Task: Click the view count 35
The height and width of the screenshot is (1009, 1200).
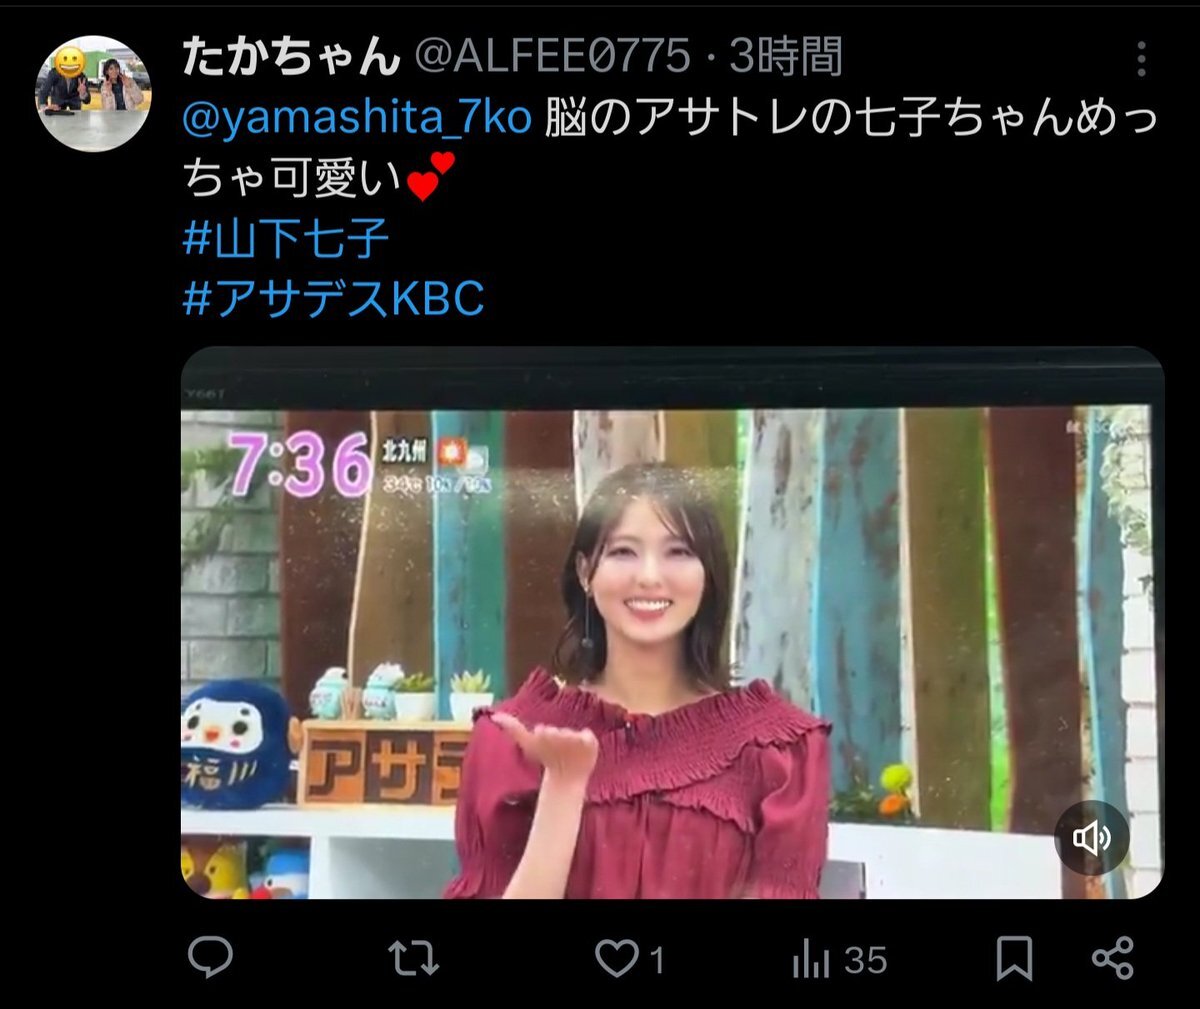Action: tap(865, 961)
